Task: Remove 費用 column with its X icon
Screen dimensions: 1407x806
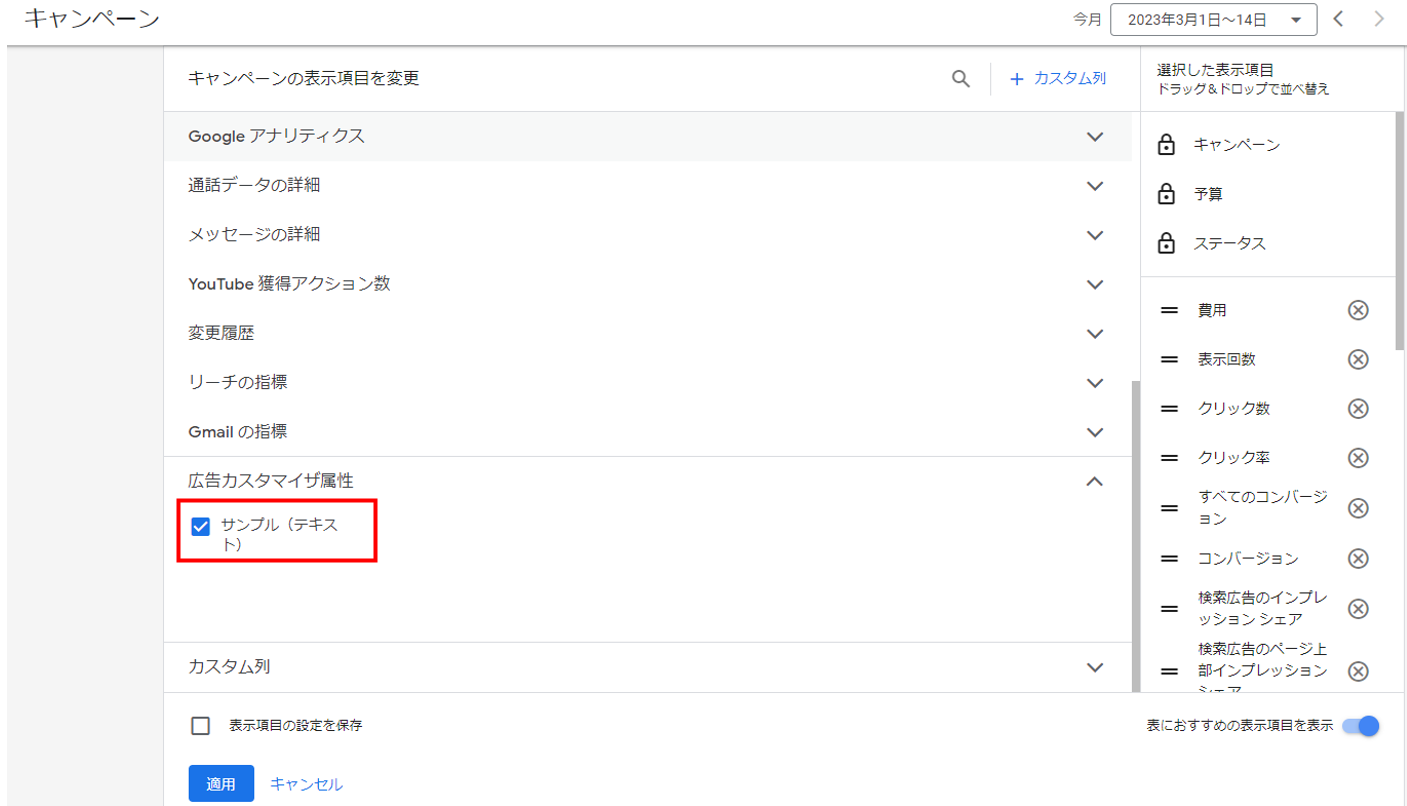Action: 1358,310
